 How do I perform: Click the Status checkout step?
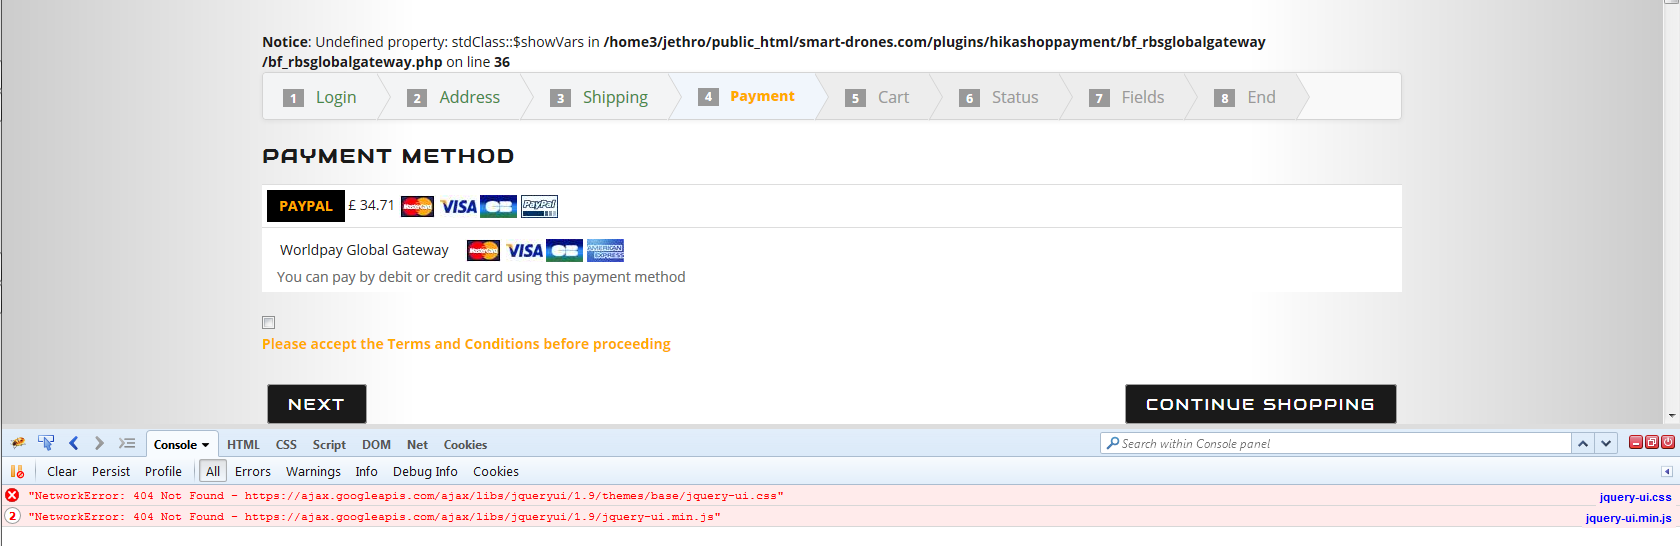(999, 97)
